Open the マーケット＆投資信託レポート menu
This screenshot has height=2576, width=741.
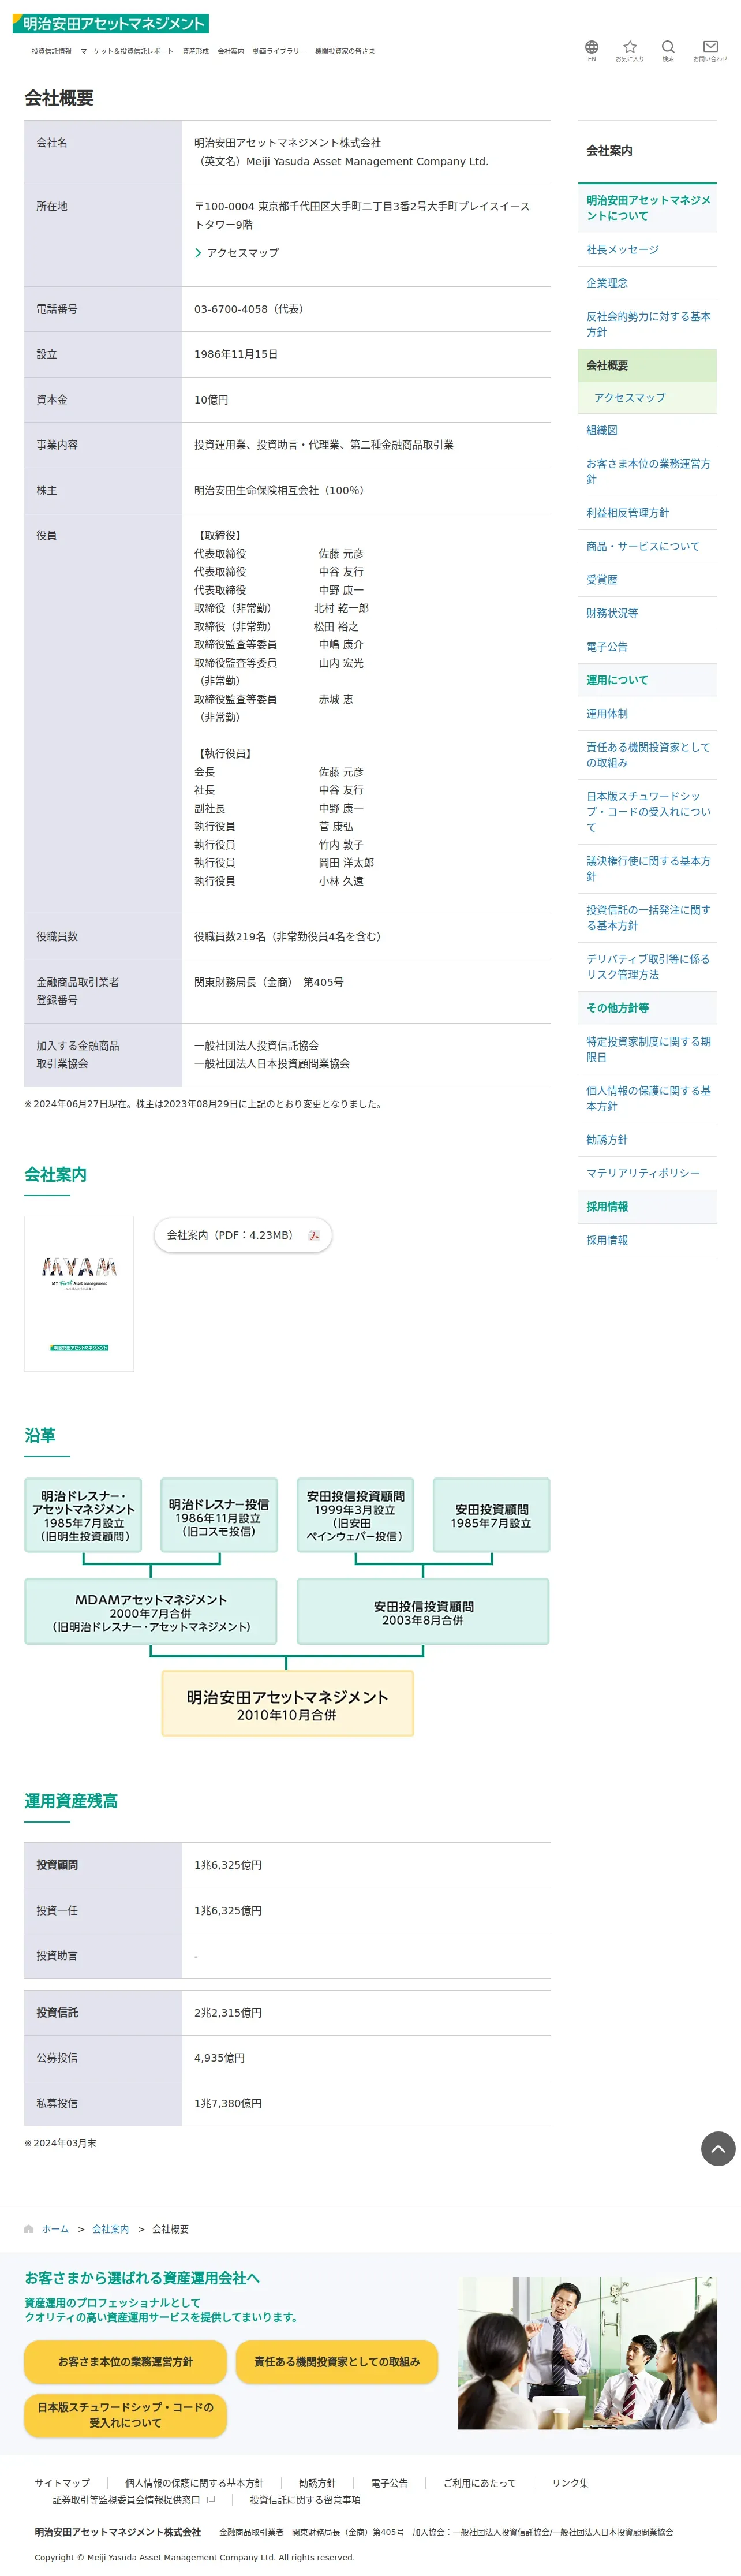(127, 51)
